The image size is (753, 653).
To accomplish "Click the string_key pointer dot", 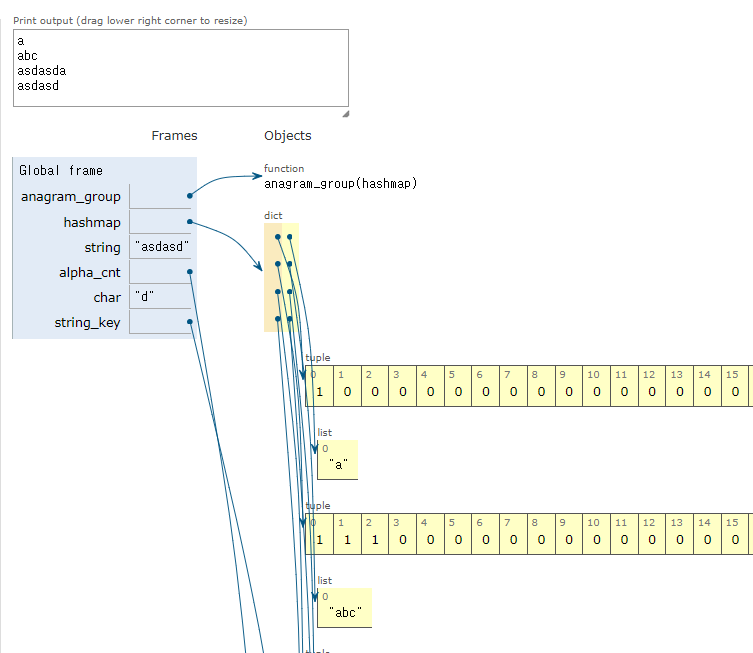I will point(190,322).
